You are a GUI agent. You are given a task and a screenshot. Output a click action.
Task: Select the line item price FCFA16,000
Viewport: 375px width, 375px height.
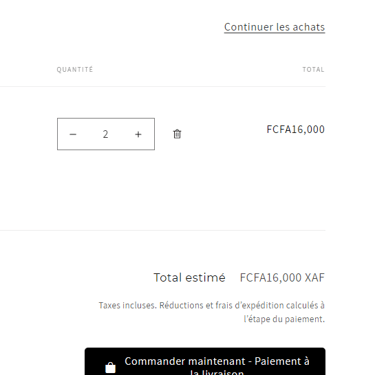pyautogui.click(x=295, y=129)
